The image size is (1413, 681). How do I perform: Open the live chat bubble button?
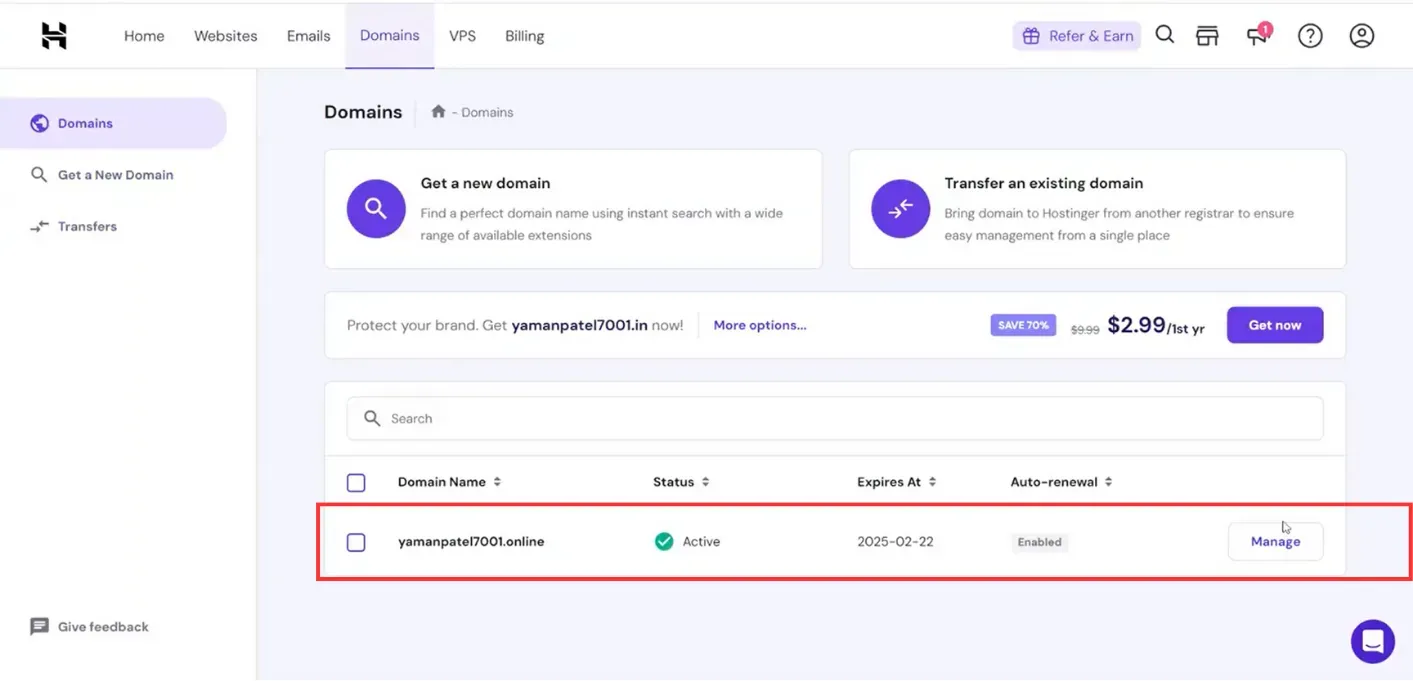click(1372, 641)
